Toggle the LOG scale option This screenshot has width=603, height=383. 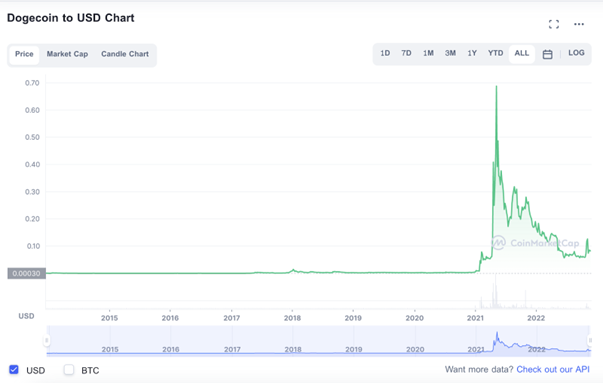[x=576, y=53]
